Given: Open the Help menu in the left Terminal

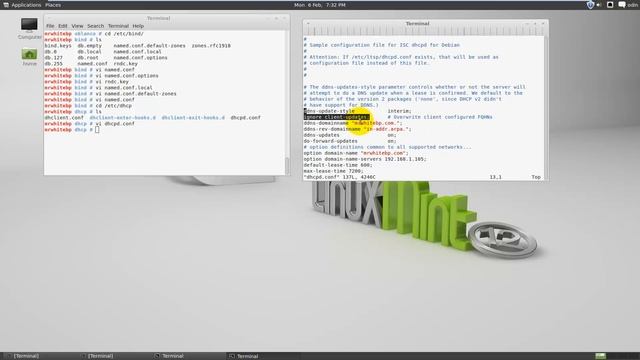Looking at the screenshot, I should pos(138,26).
